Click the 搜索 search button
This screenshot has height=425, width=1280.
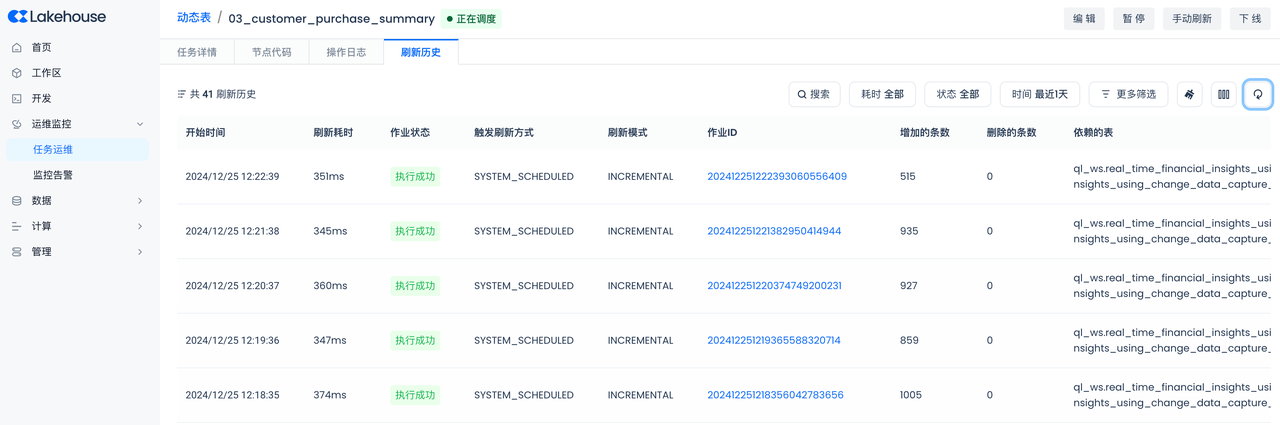[x=814, y=94]
